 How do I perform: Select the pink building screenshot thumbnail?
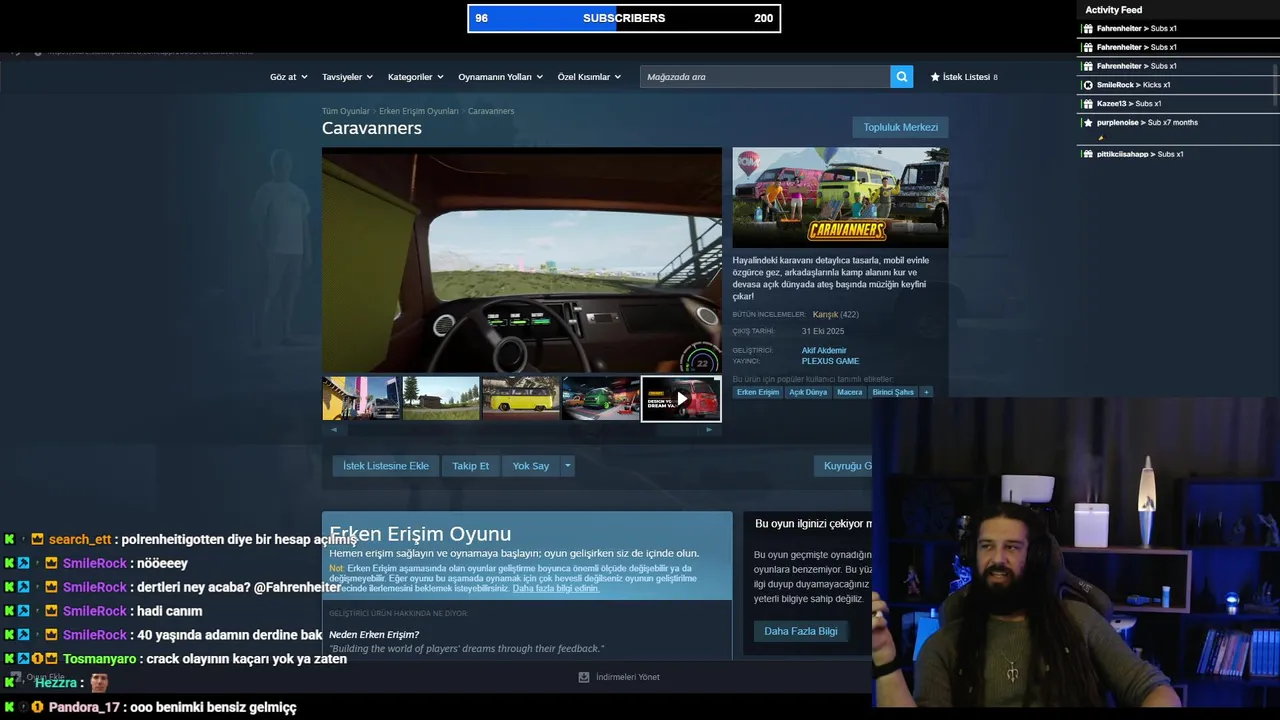coord(361,399)
